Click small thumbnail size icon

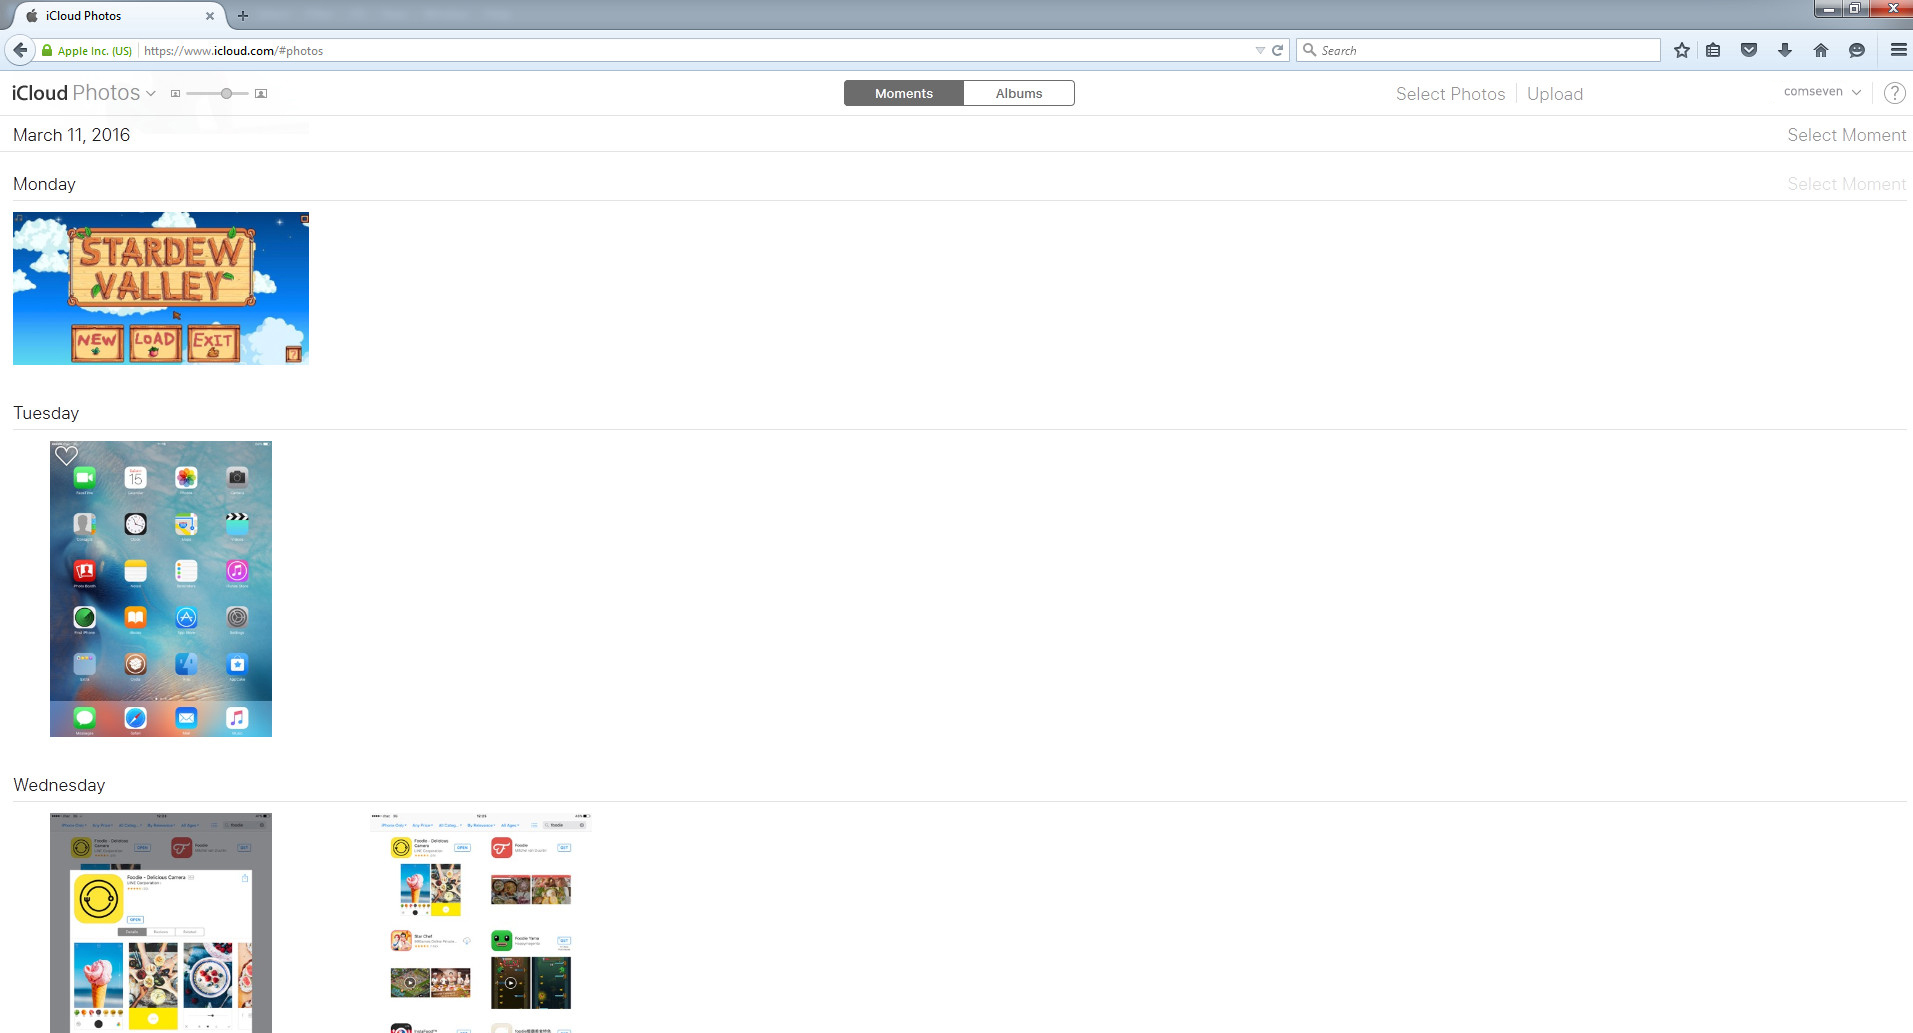[x=175, y=94]
